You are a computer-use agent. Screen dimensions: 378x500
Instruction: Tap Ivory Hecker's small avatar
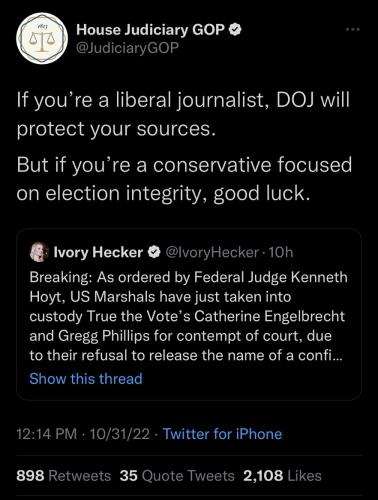[x=39, y=252]
